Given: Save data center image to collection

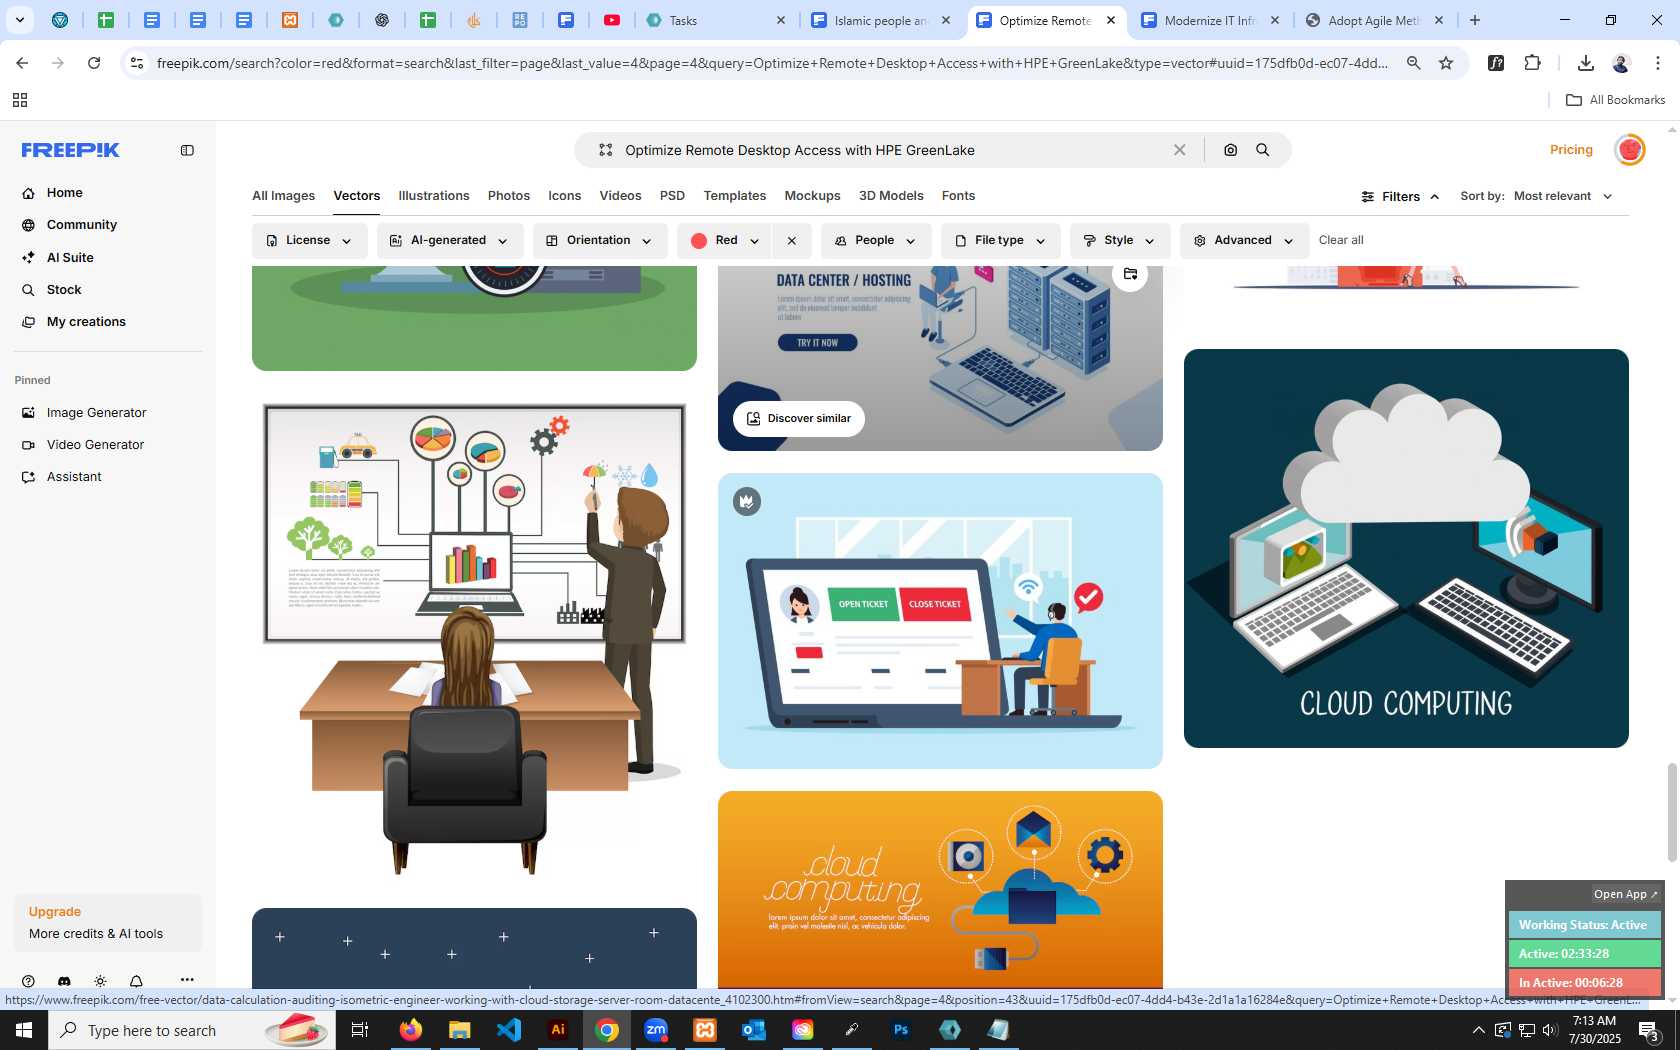Looking at the screenshot, I should click(x=1130, y=274).
